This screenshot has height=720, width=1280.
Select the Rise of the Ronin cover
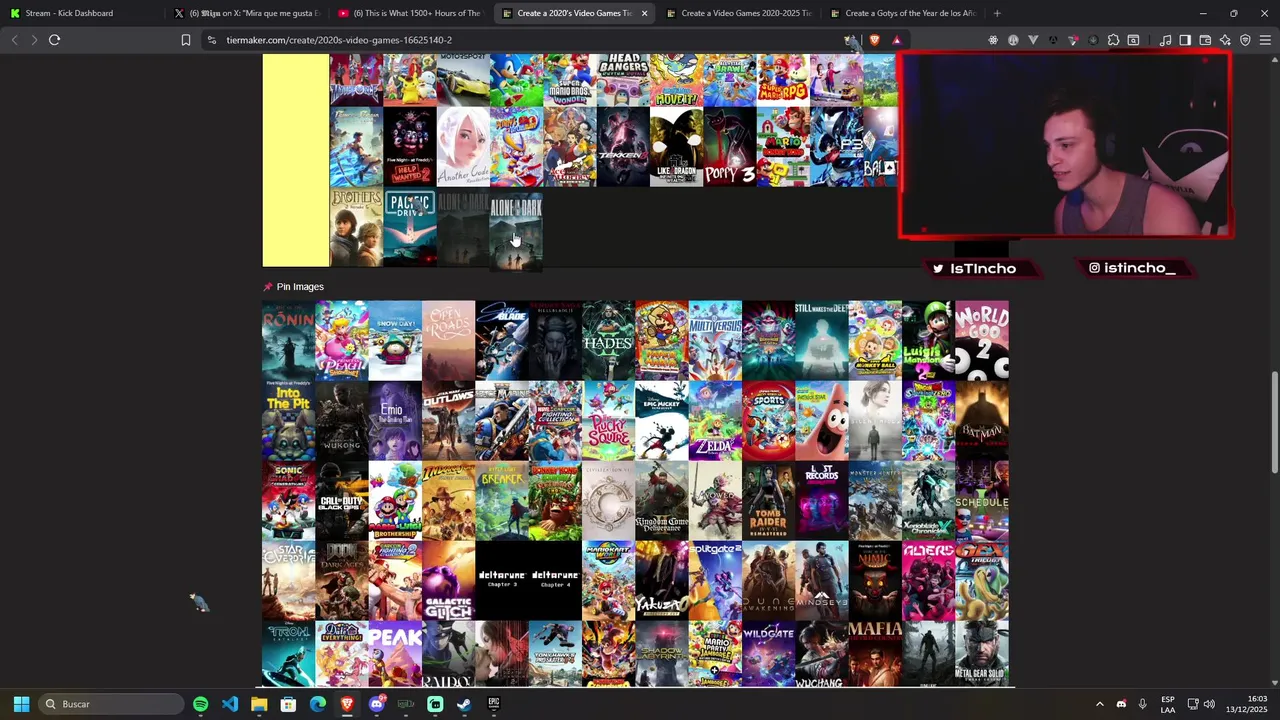click(288, 340)
